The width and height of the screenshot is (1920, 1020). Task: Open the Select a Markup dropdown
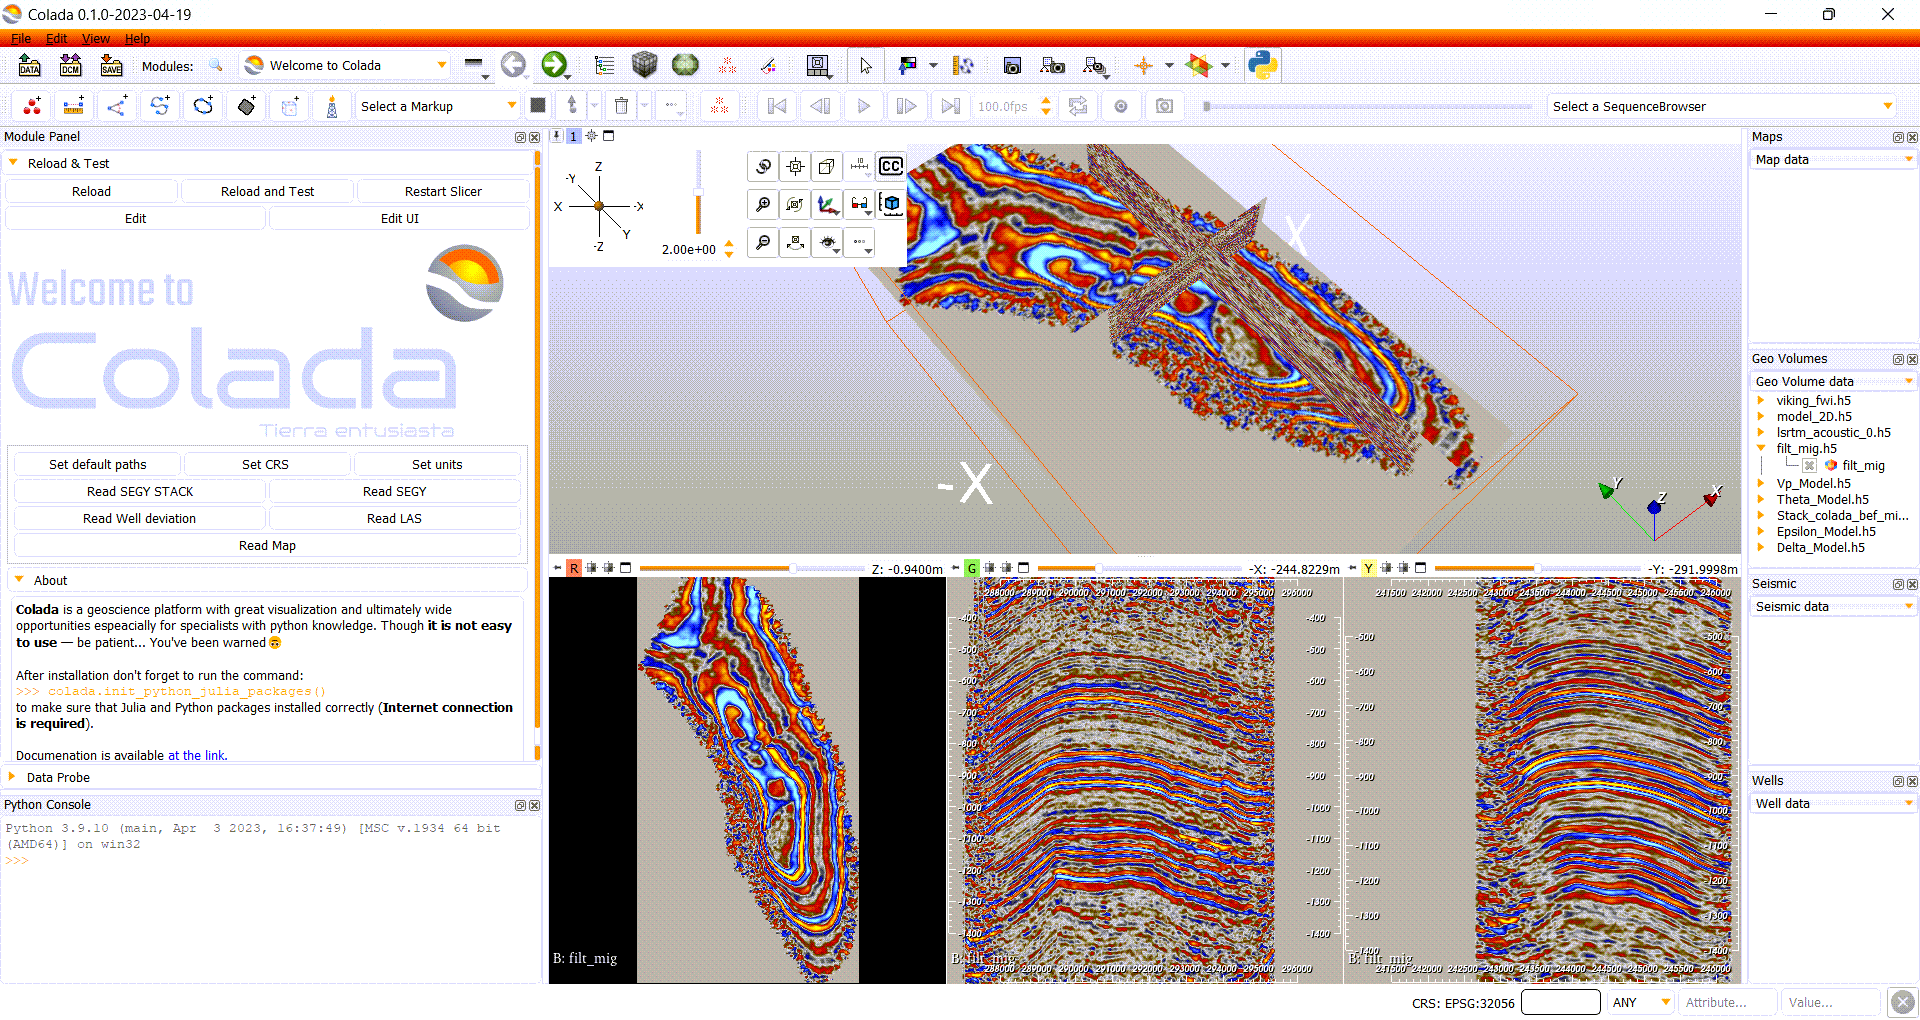coord(438,106)
